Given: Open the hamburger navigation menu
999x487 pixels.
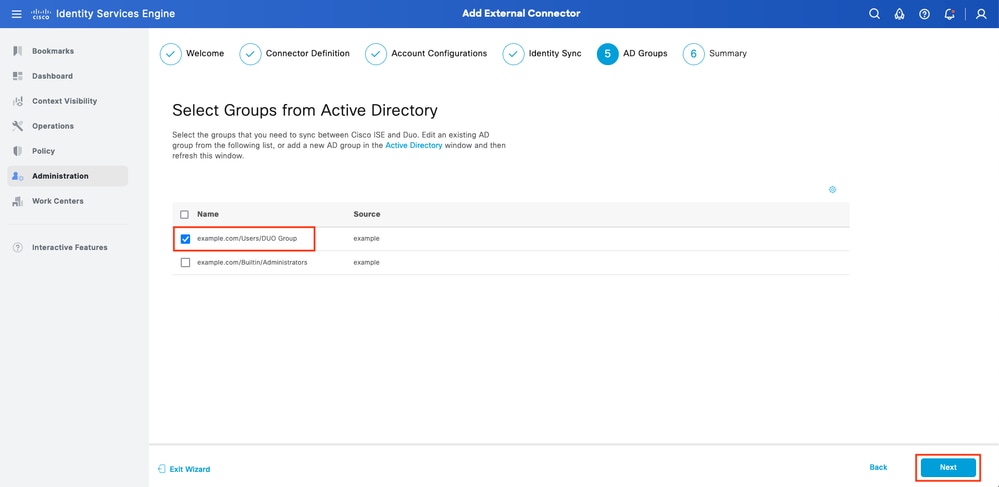Looking at the screenshot, I should click(17, 13).
